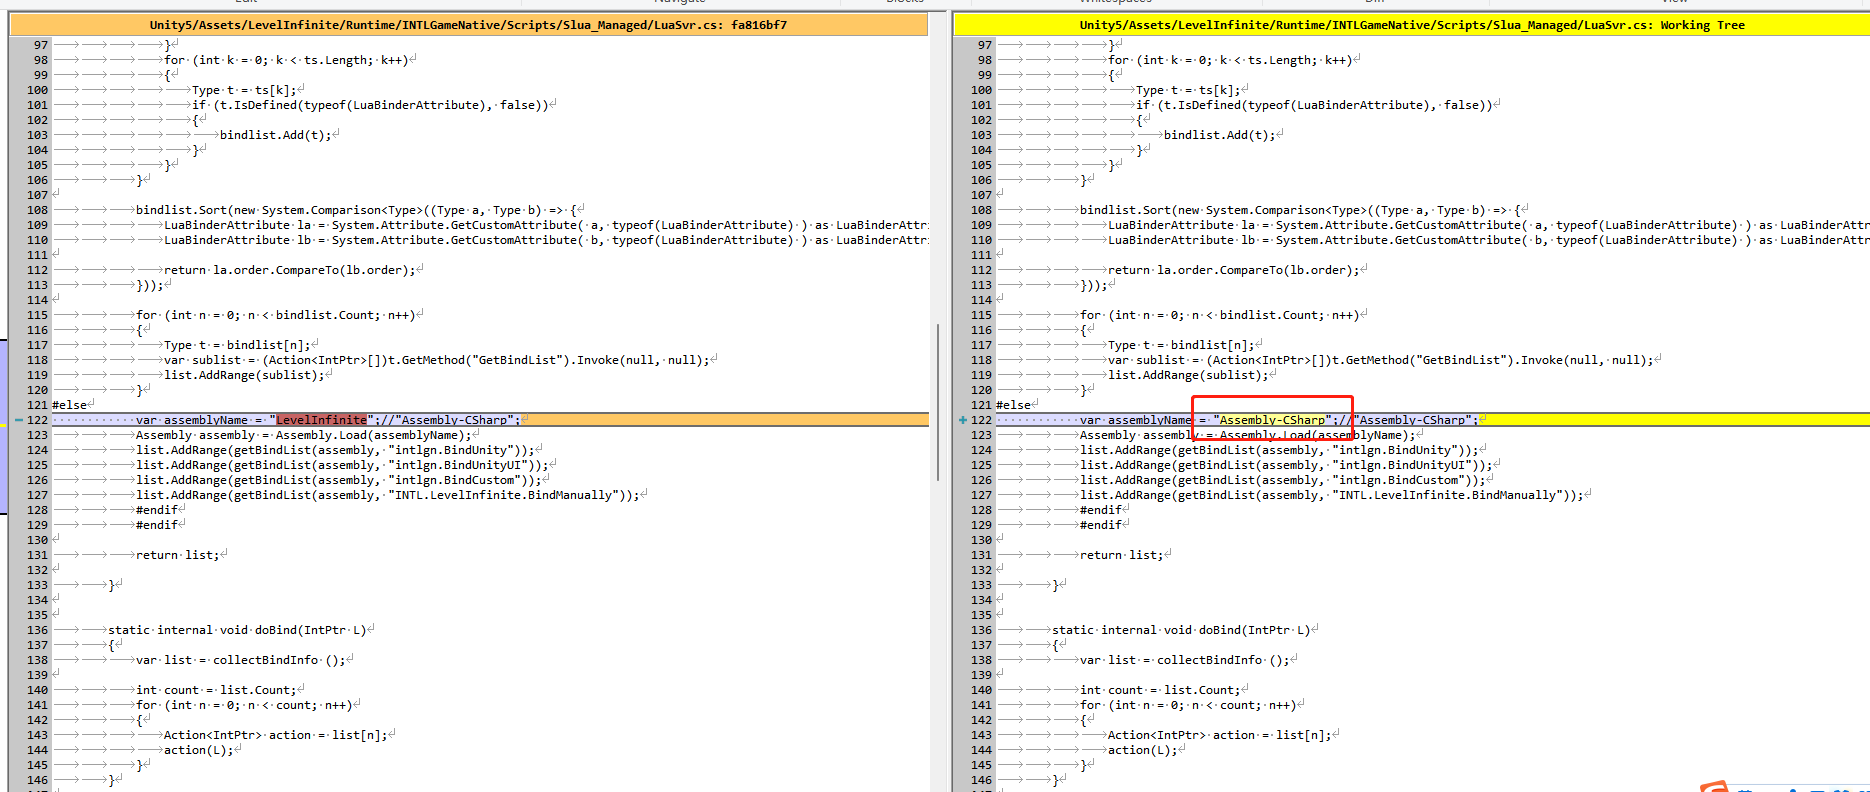Click "Type t = bindlist[n];" in the right pane
The height and width of the screenshot is (792, 1870).
click(x=1180, y=345)
